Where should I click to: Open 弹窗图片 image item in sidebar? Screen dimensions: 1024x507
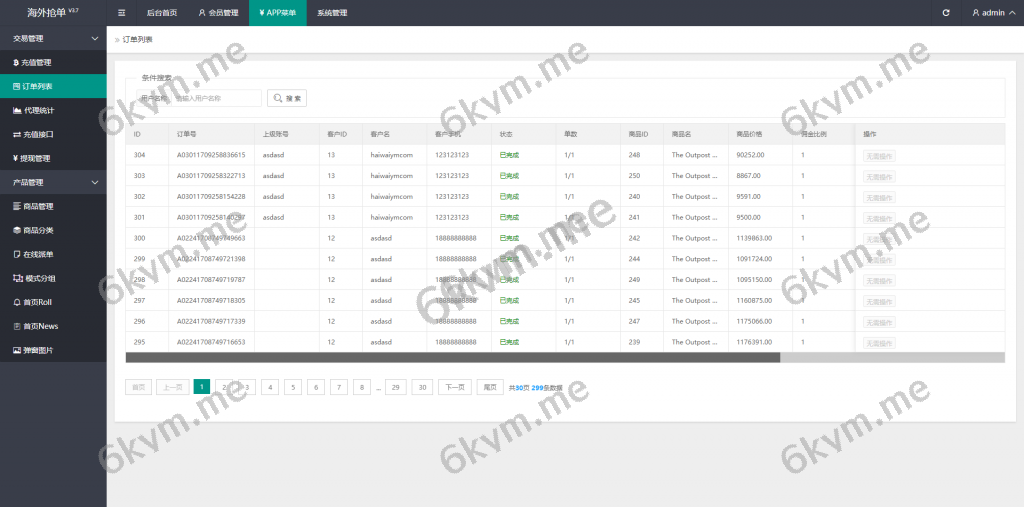pyautogui.click(x=37, y=350)
